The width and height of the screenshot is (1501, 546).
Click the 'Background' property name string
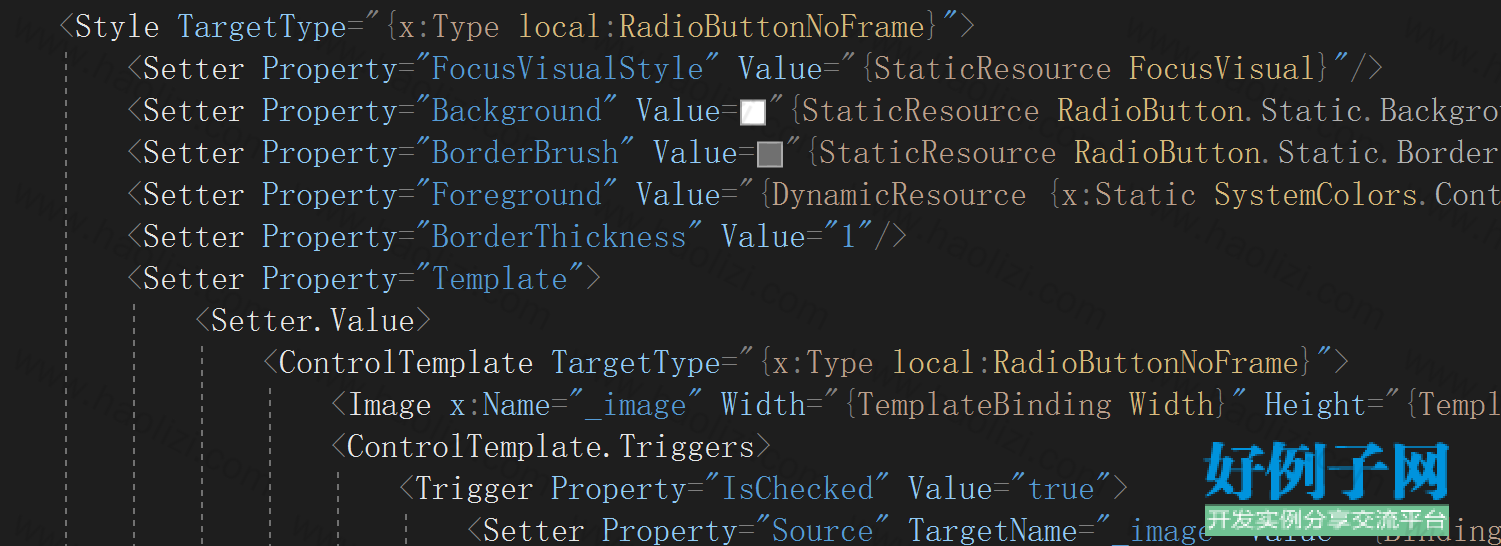click(x=517, y=111)
